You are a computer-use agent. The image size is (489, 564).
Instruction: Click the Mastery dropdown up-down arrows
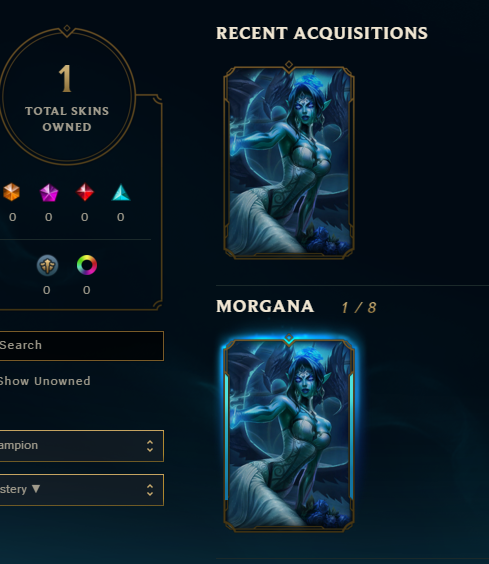click(150, 490)
